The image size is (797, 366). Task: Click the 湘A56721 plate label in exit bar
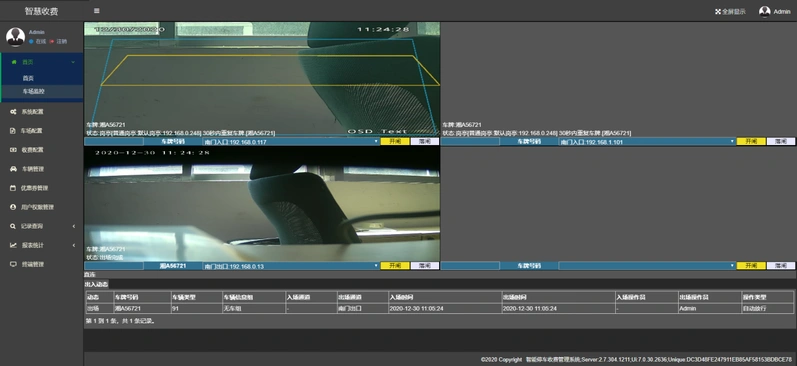(173, 266)
